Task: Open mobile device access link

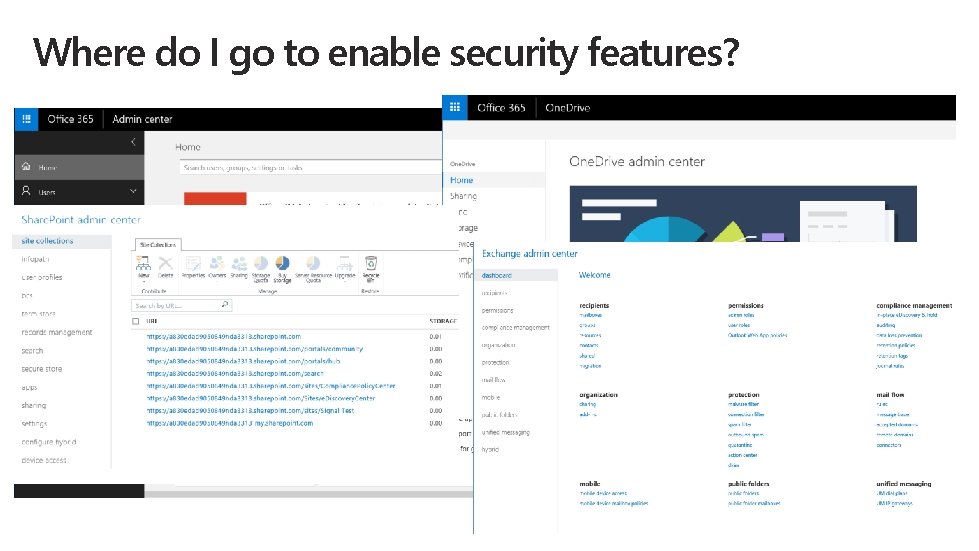Action: 603,493
